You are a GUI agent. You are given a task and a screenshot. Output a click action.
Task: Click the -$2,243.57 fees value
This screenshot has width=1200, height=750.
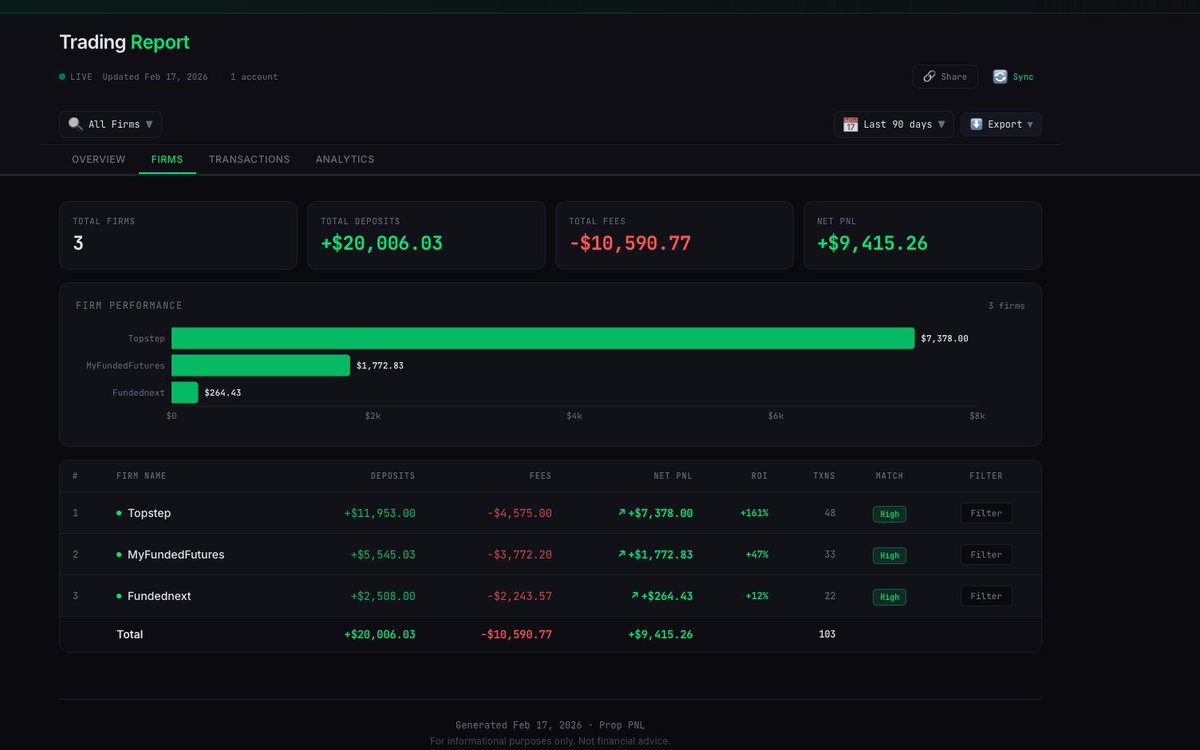tap(519, 596)
